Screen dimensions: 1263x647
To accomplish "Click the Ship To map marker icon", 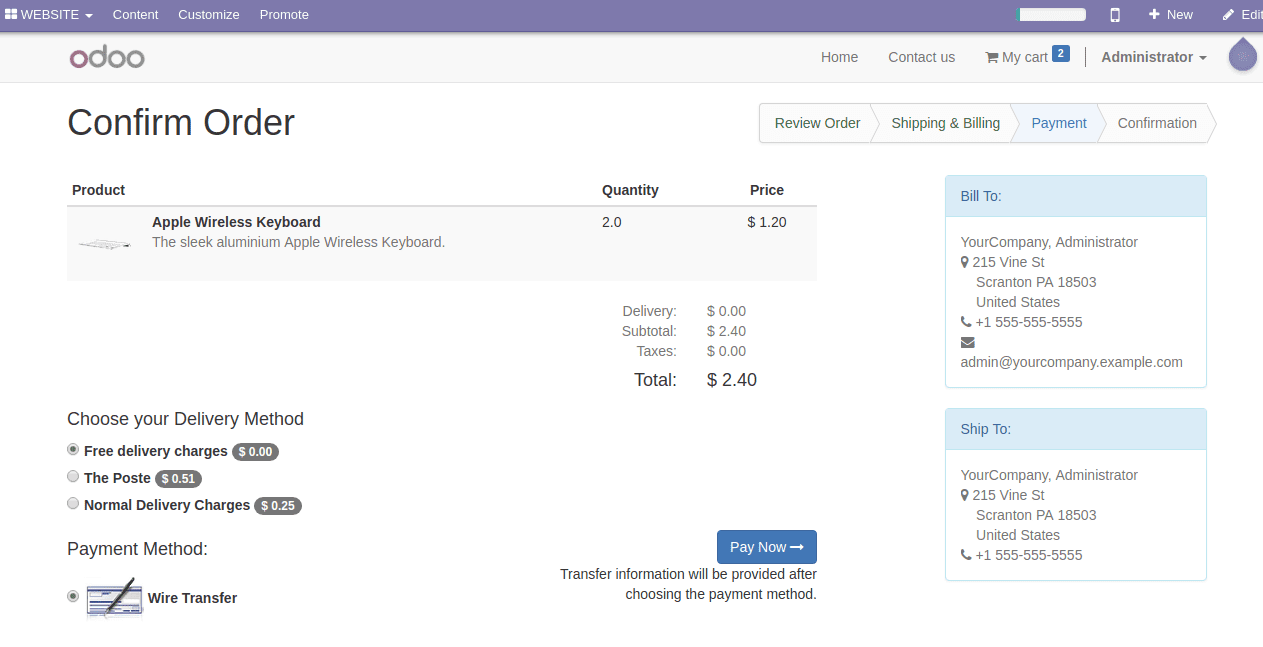I will coord(964,495).
